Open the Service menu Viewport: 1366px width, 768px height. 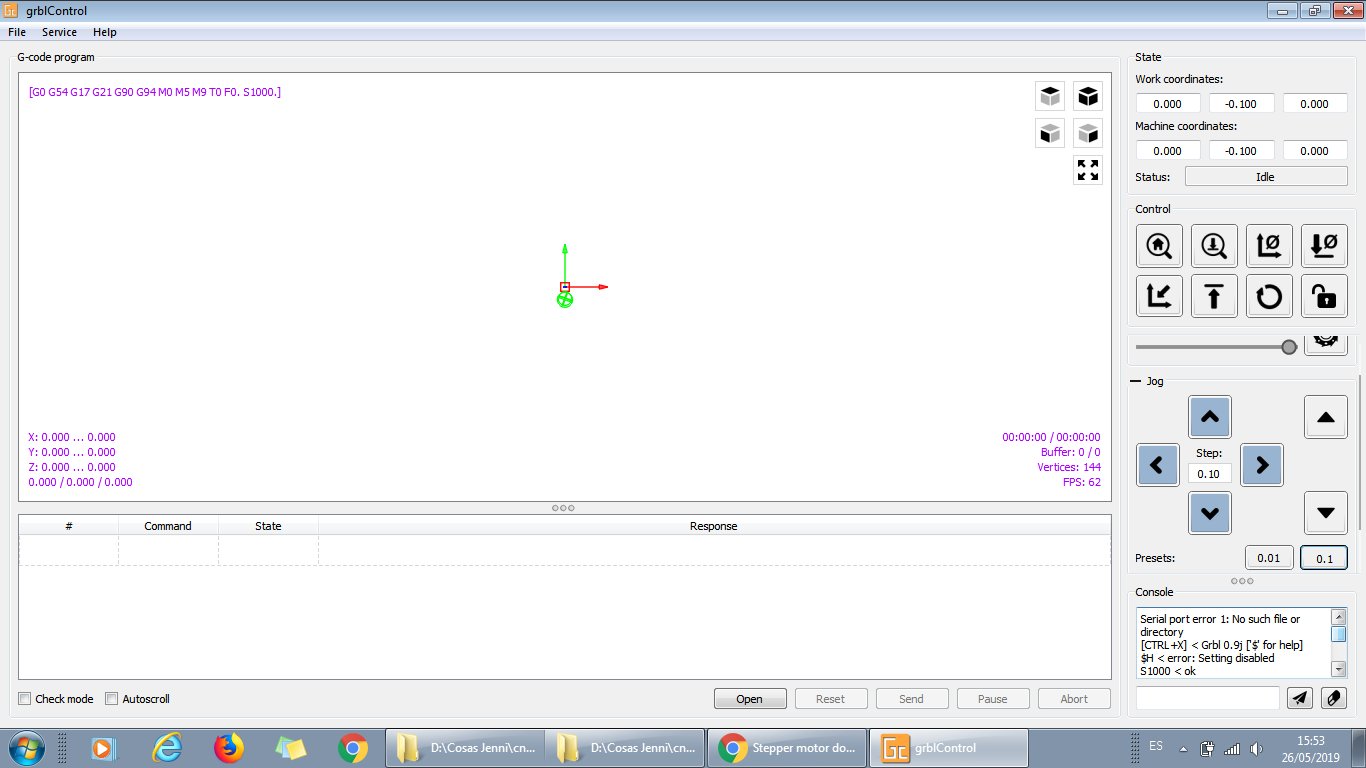click(x=59, y=32)
